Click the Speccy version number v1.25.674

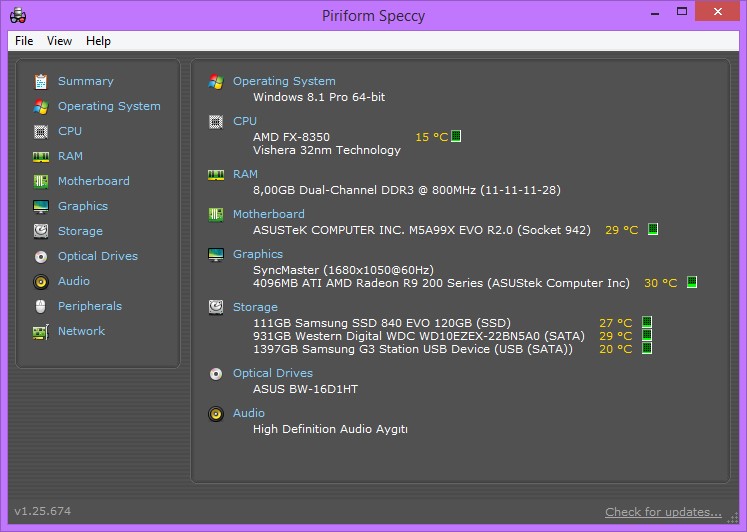43,511
